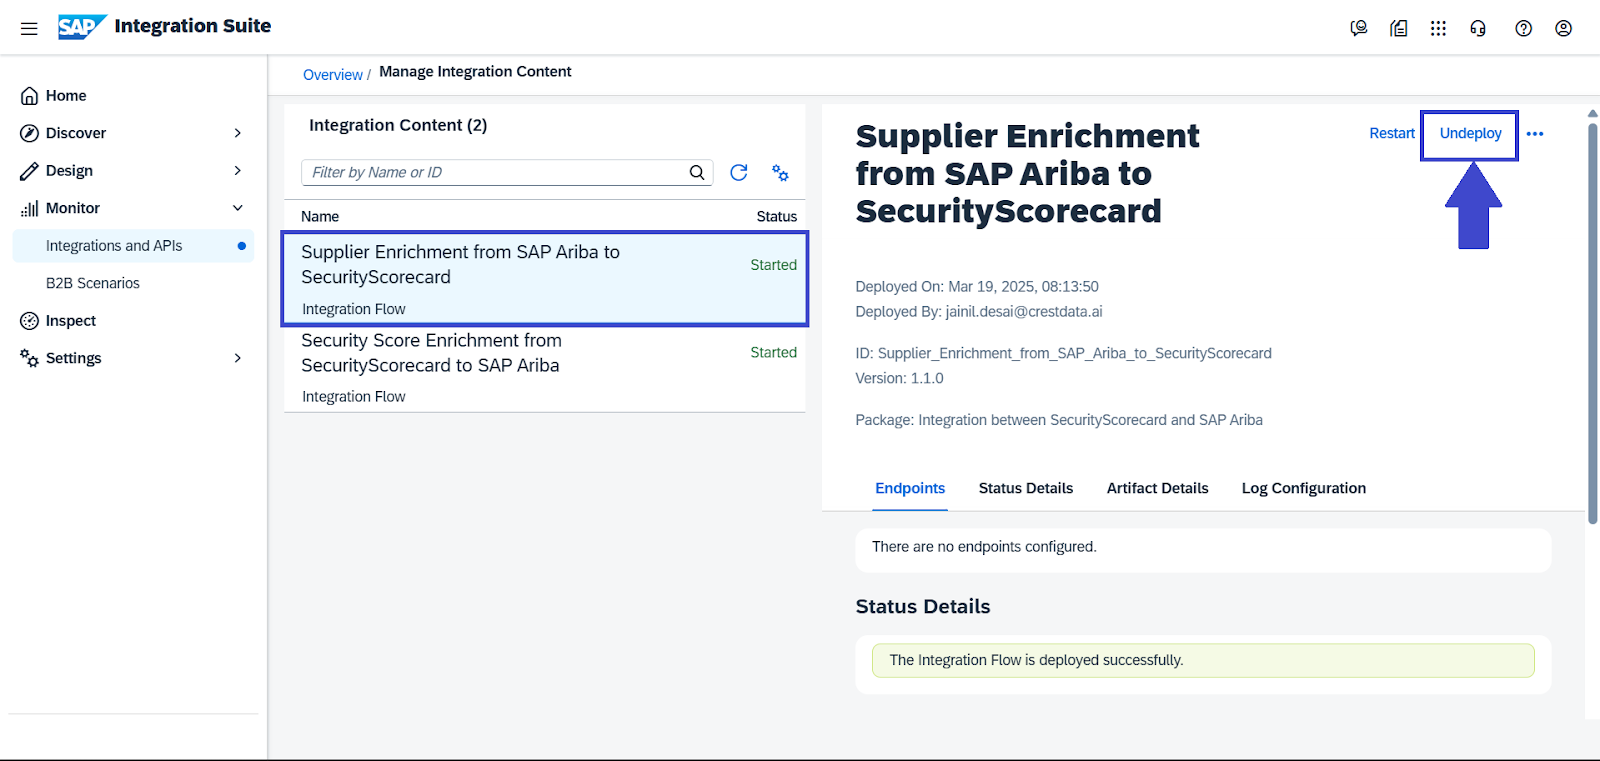Switch to the Status Details tab
The height and width of the screenshot is (761, 1600).
coord(1026,488)
